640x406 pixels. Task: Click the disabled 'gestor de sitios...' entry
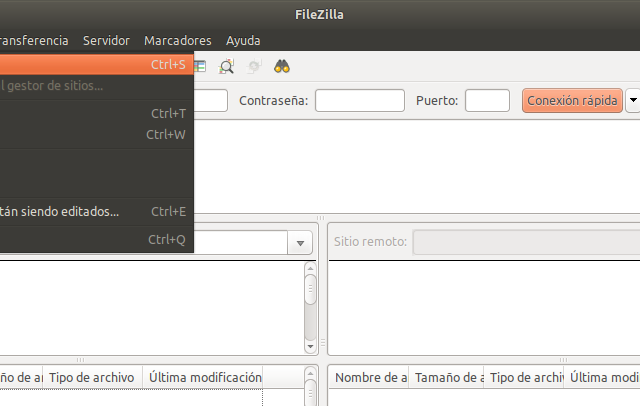pos(96,86)
